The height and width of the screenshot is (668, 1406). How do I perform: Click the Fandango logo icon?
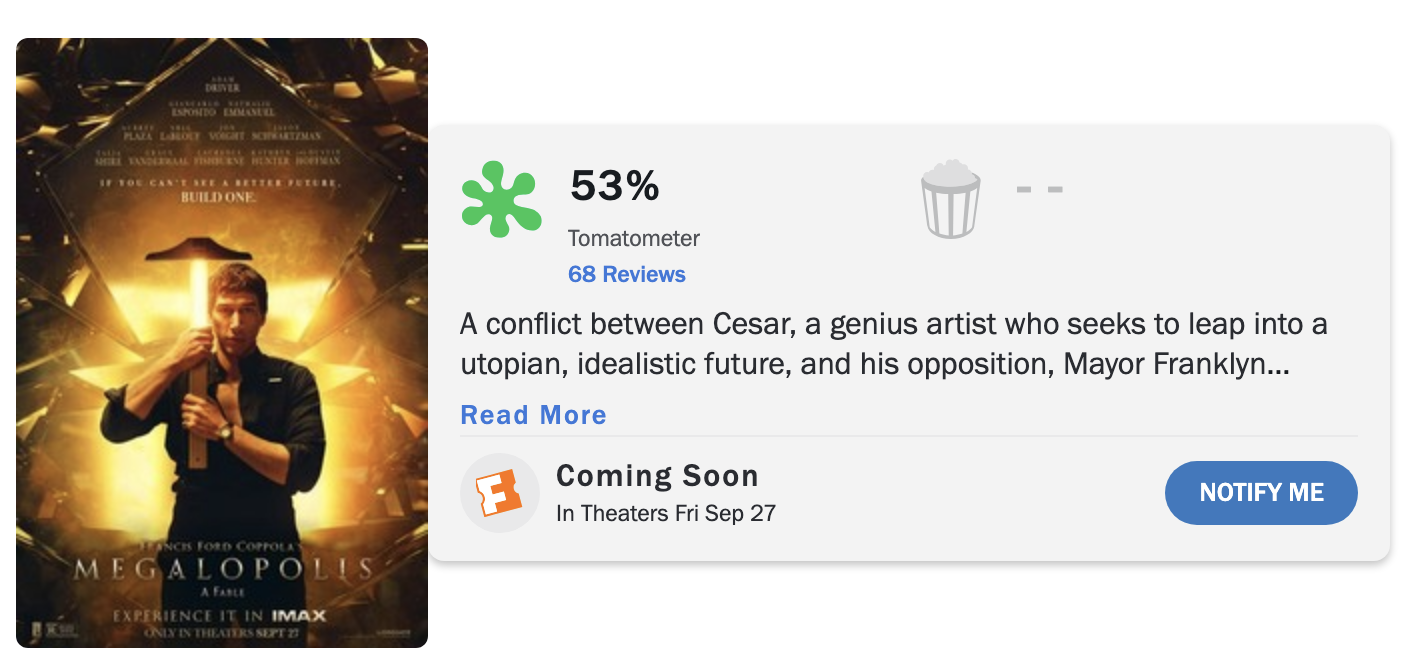point(499,493)
